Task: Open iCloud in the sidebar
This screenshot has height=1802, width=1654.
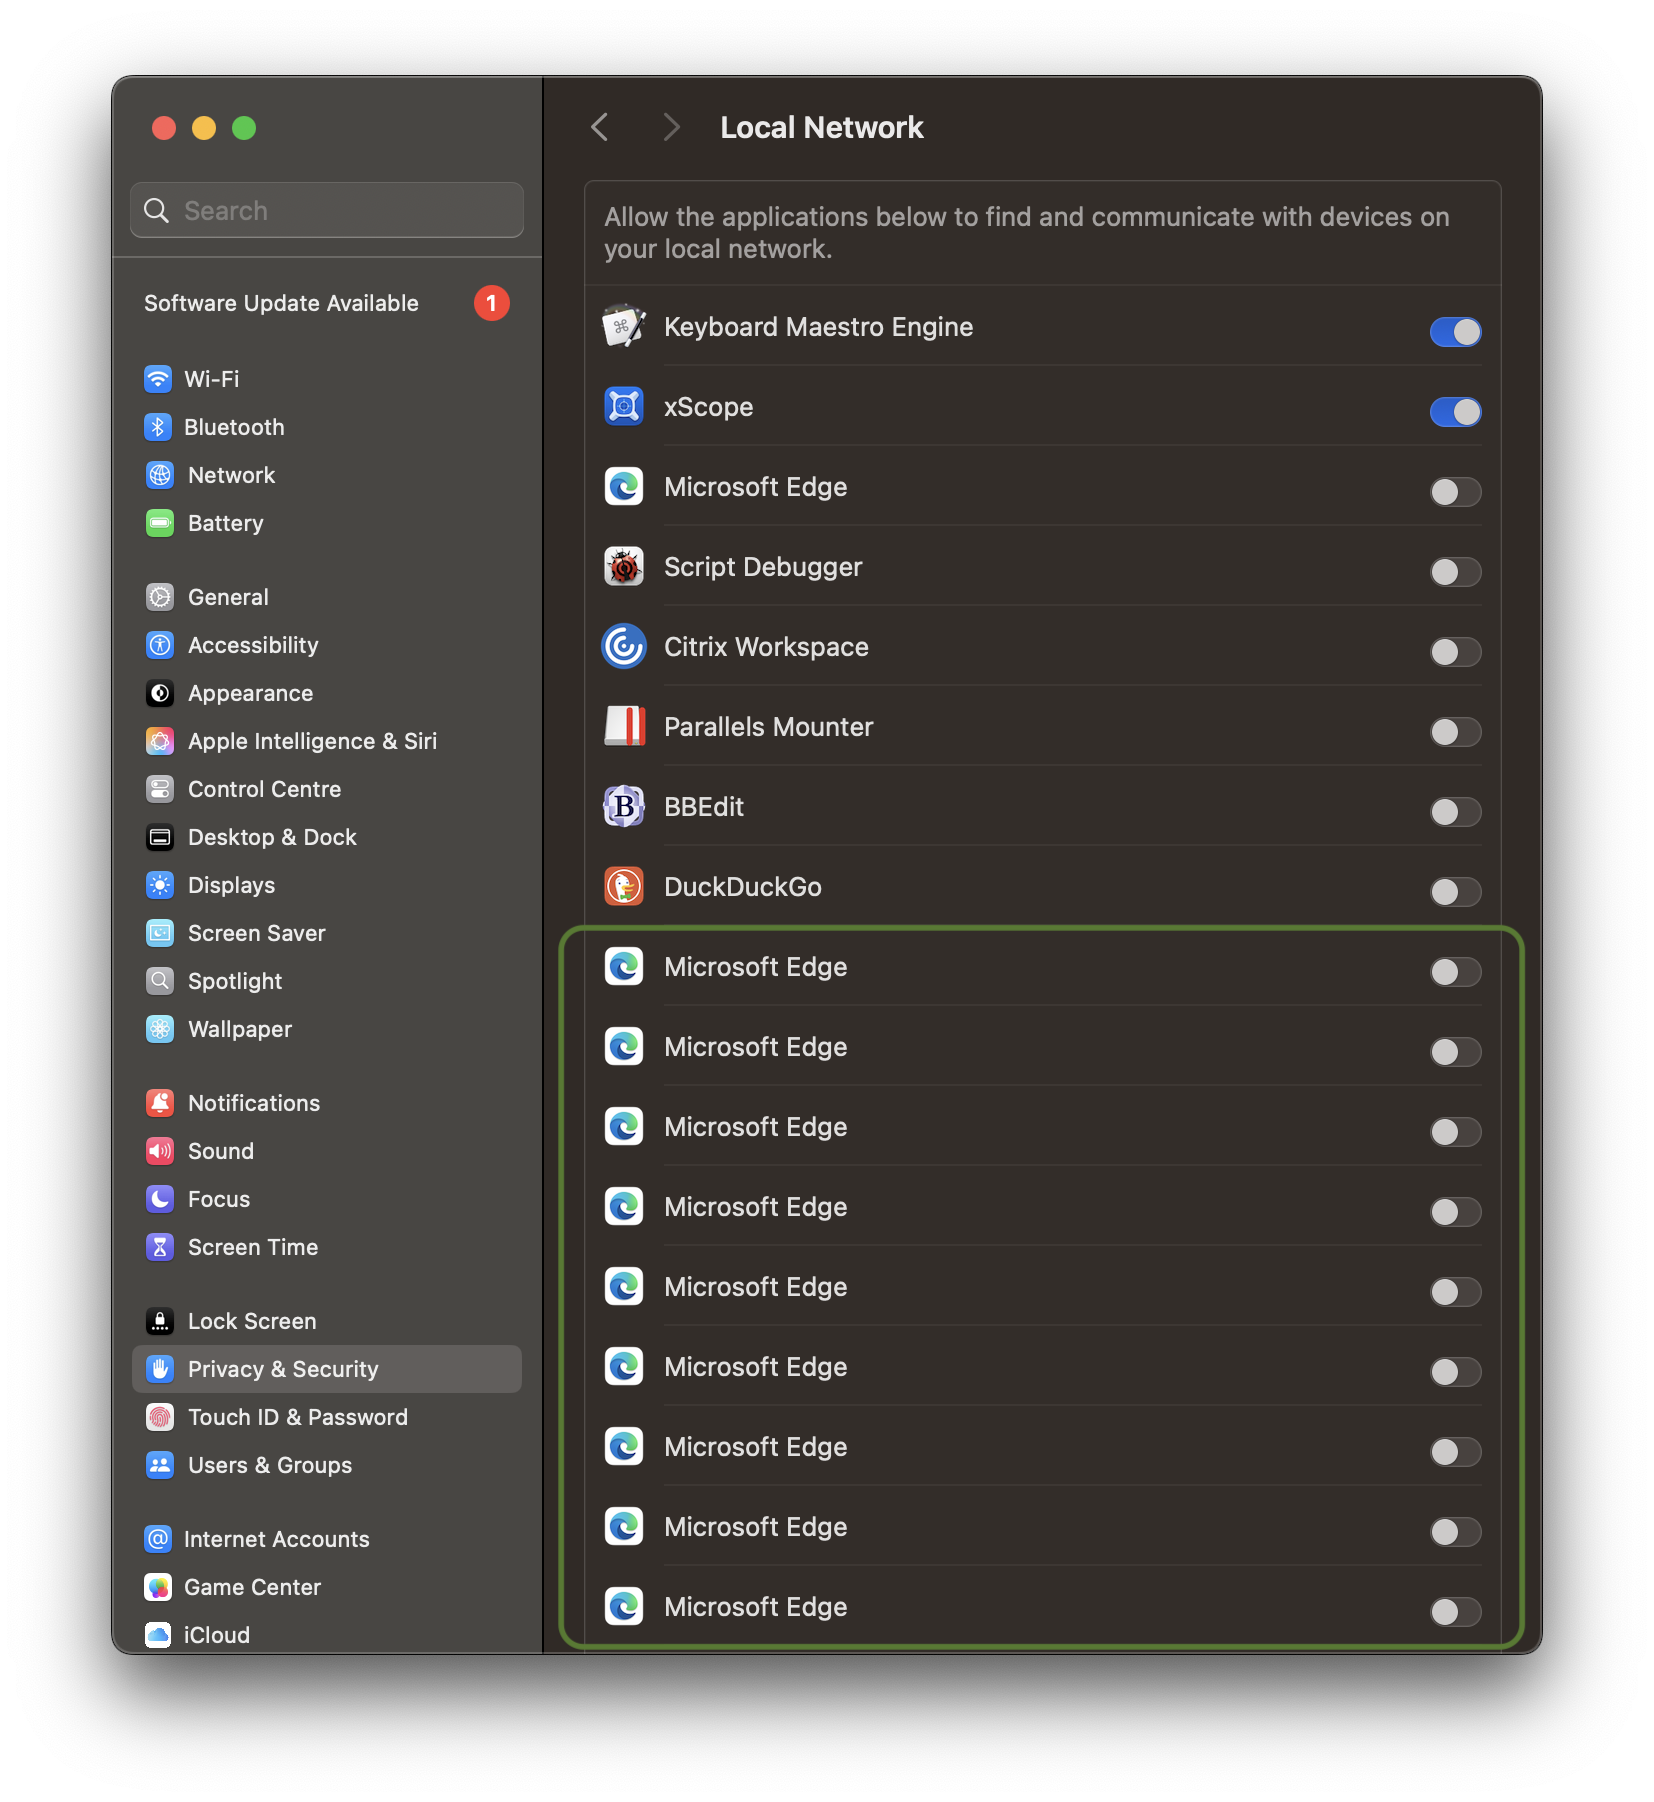Action: [327, 1635]
